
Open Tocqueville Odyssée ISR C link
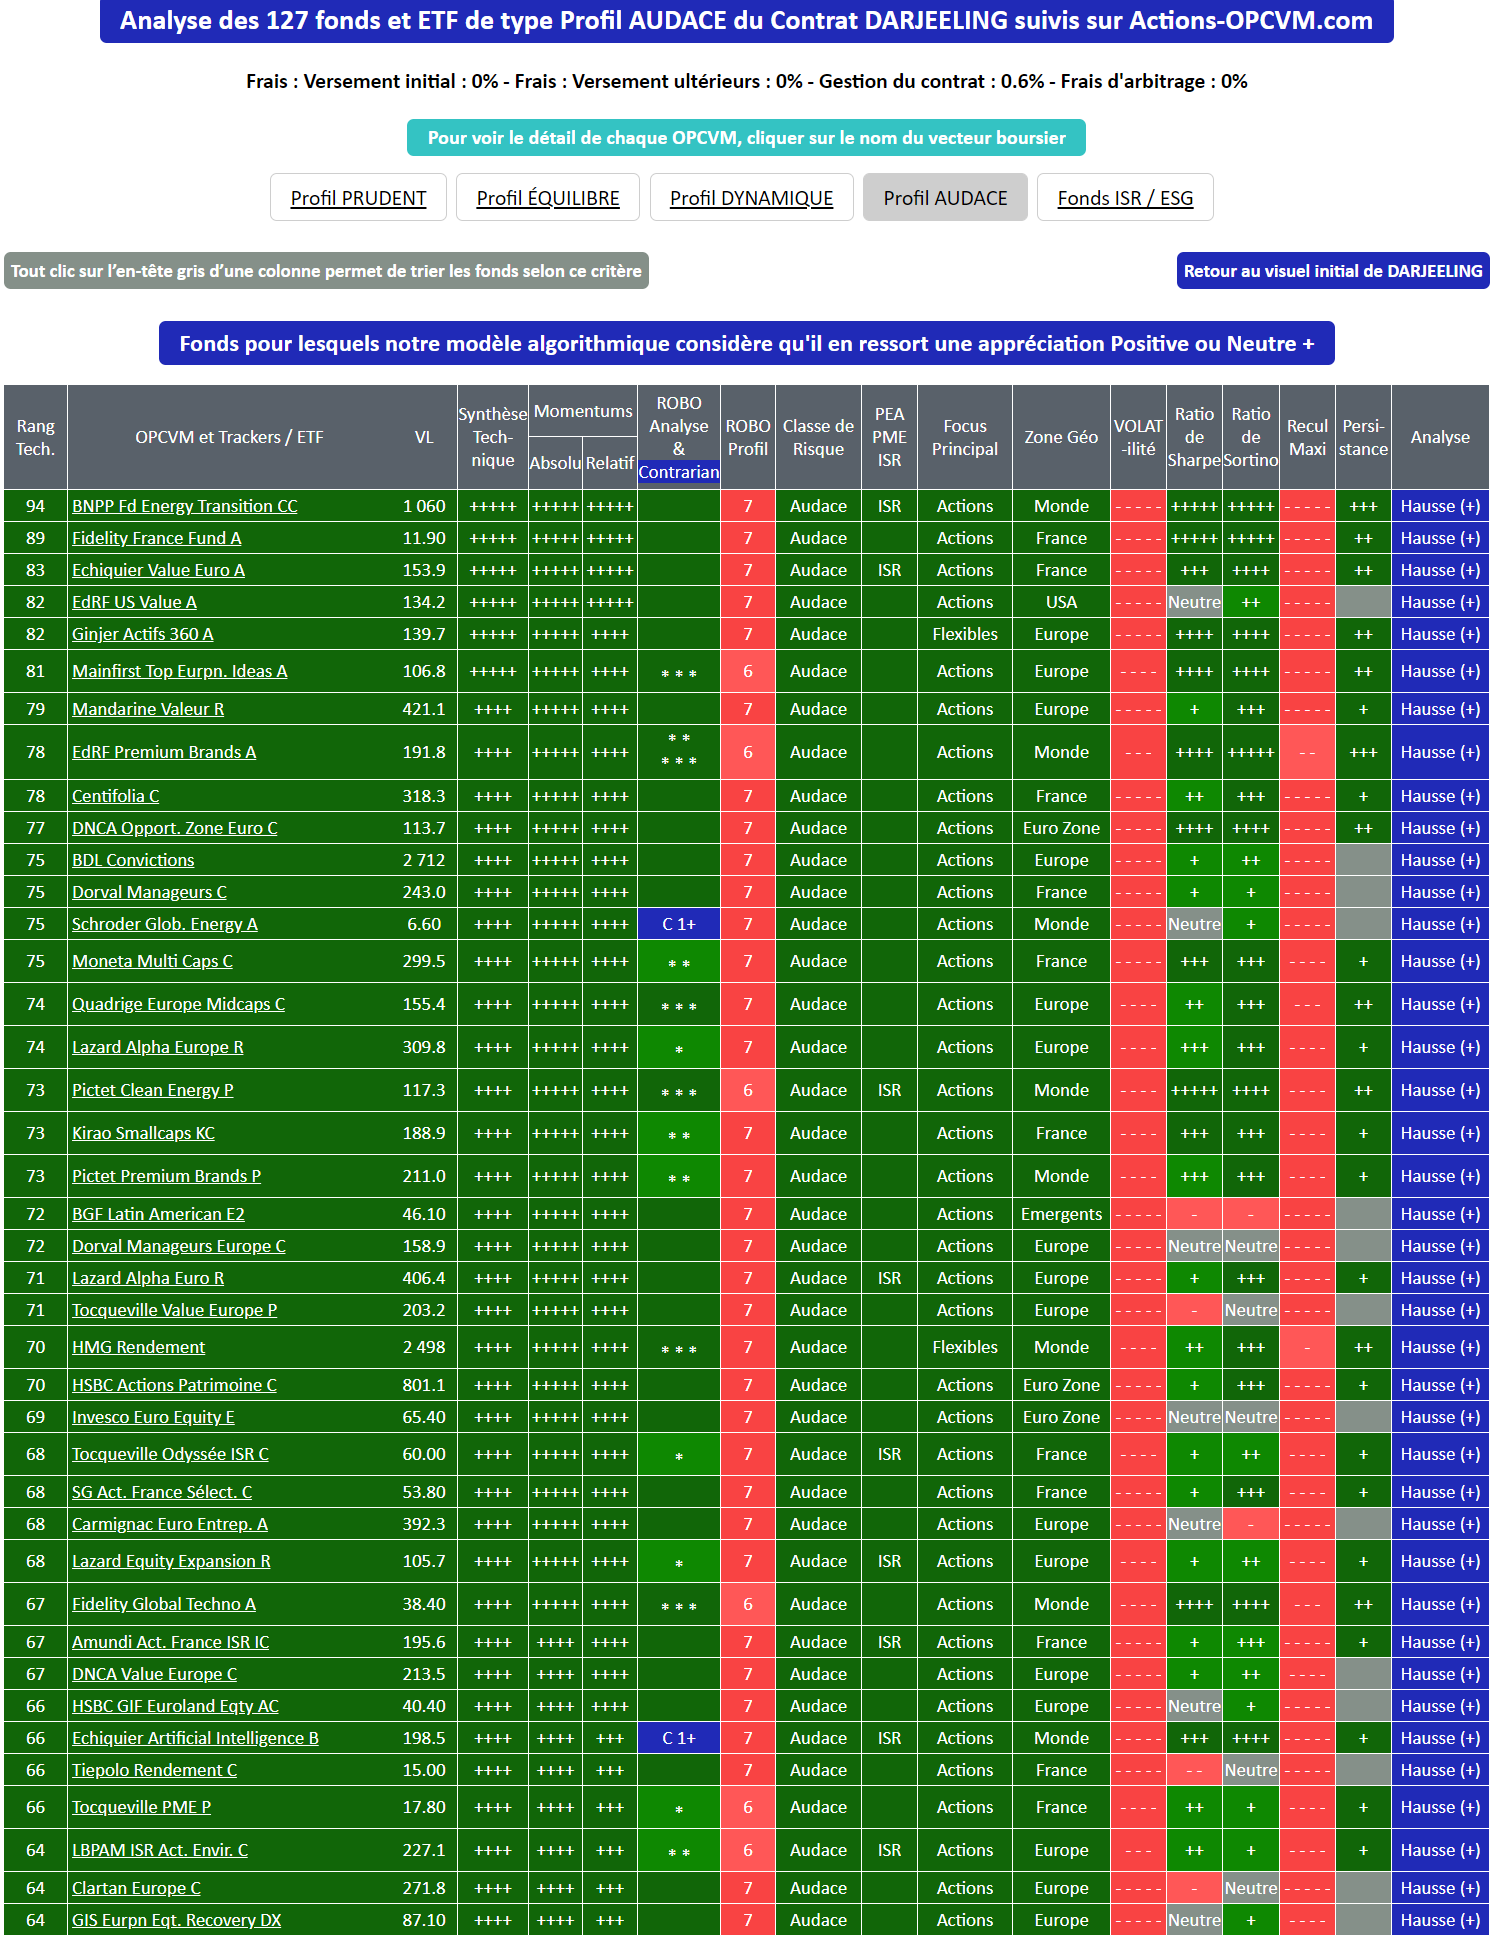pos(170,1454)
